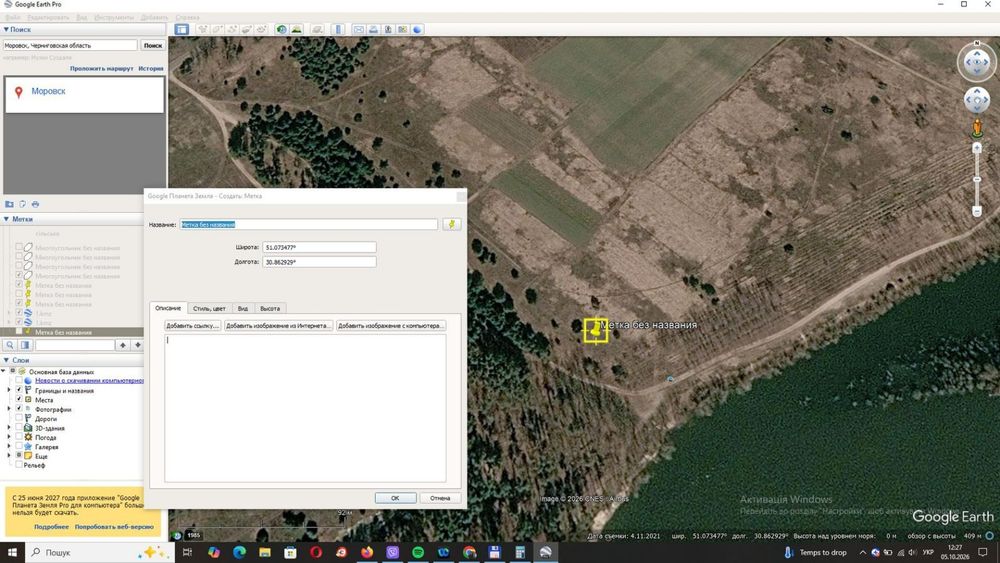The width and height of the screenshot is (1000, 563).
Task: Click the printer icon under search results
Action: tap(35, 204)
